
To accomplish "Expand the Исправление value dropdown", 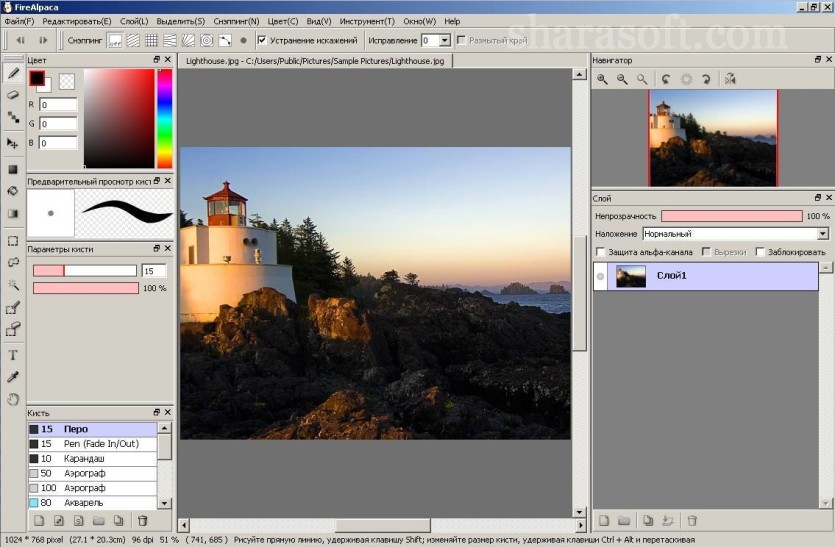I will 445,40.
